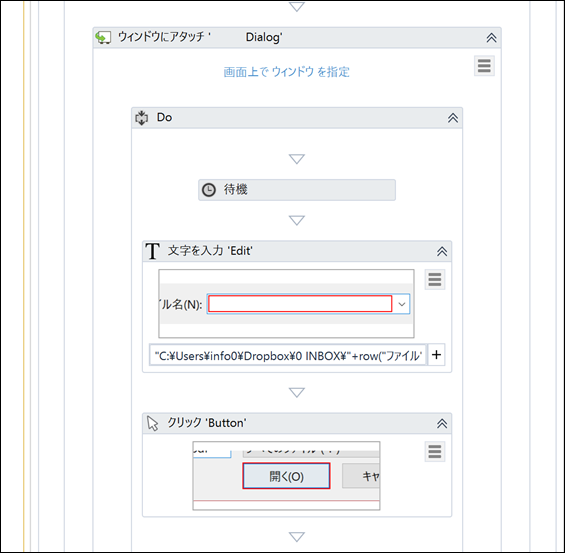Open the クリック 'Button' options hamburger menu

[435, 451]
